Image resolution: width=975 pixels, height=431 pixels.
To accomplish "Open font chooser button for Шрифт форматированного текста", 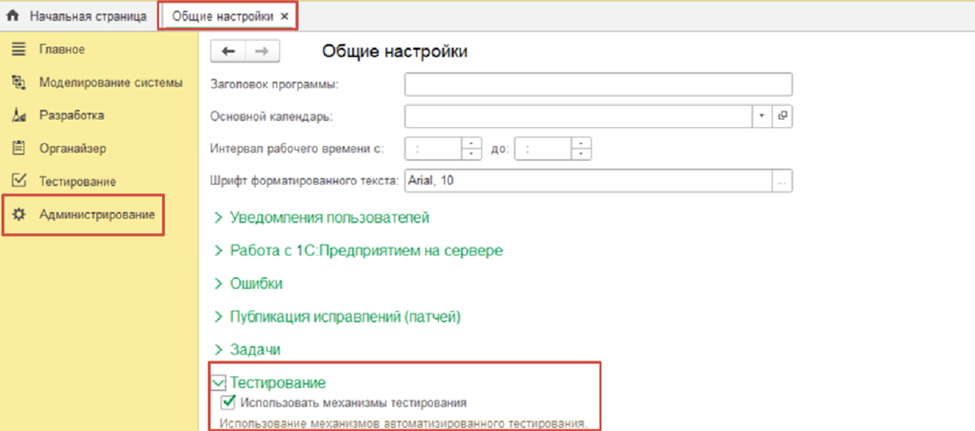I will pos(782,181).
